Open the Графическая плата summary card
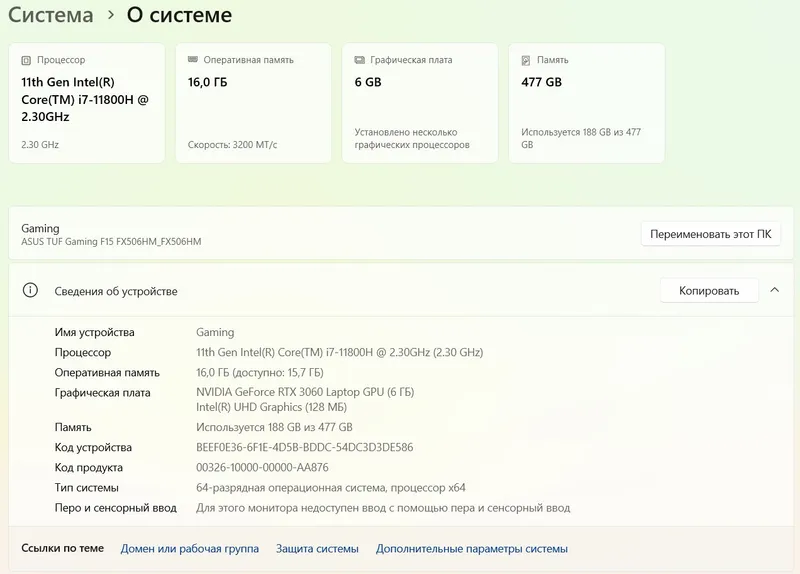 tap(420, 103)
